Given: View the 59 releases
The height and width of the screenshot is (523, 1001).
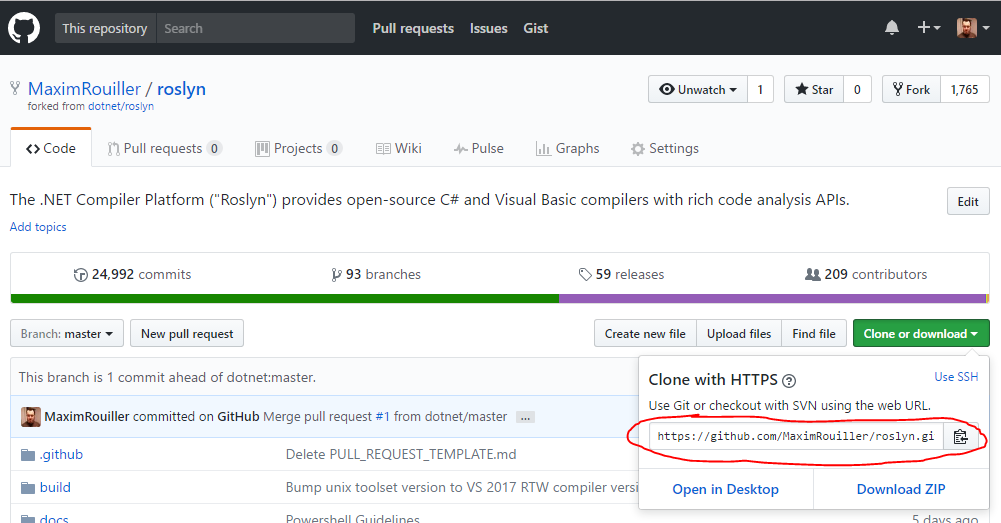Looking at the screenshot, I should pos(621,275).
